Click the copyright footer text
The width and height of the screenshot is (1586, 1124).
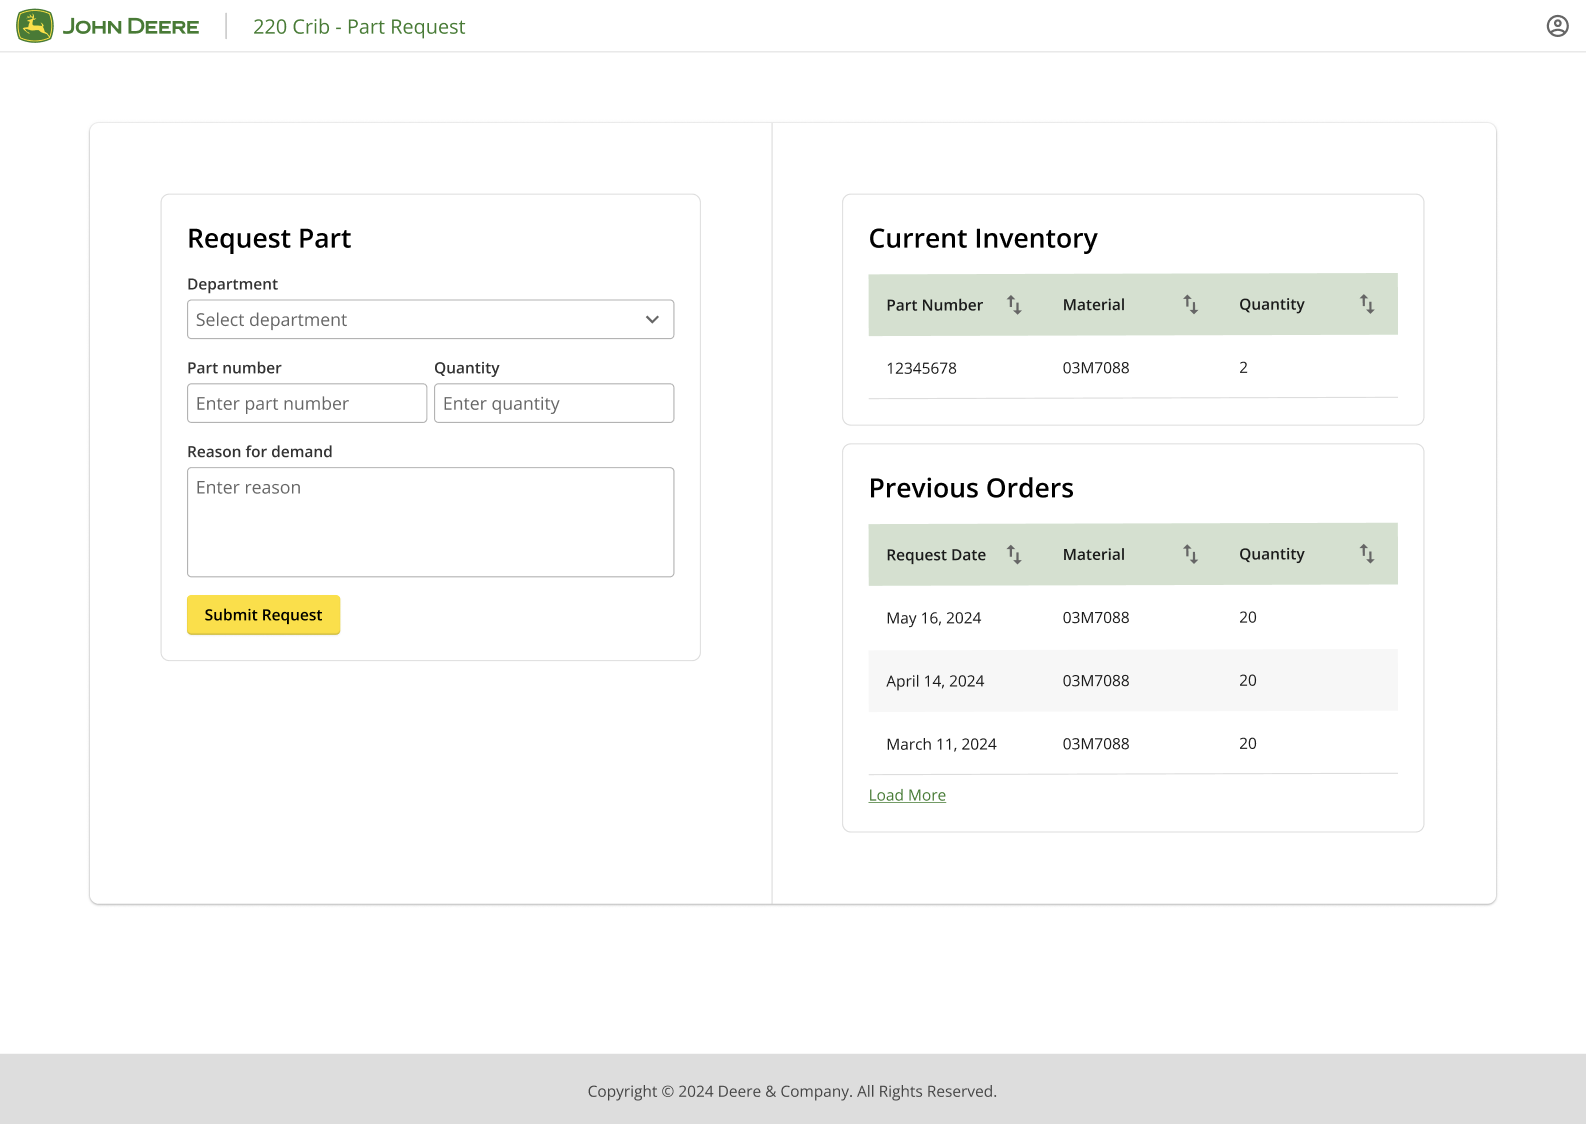792,1091
